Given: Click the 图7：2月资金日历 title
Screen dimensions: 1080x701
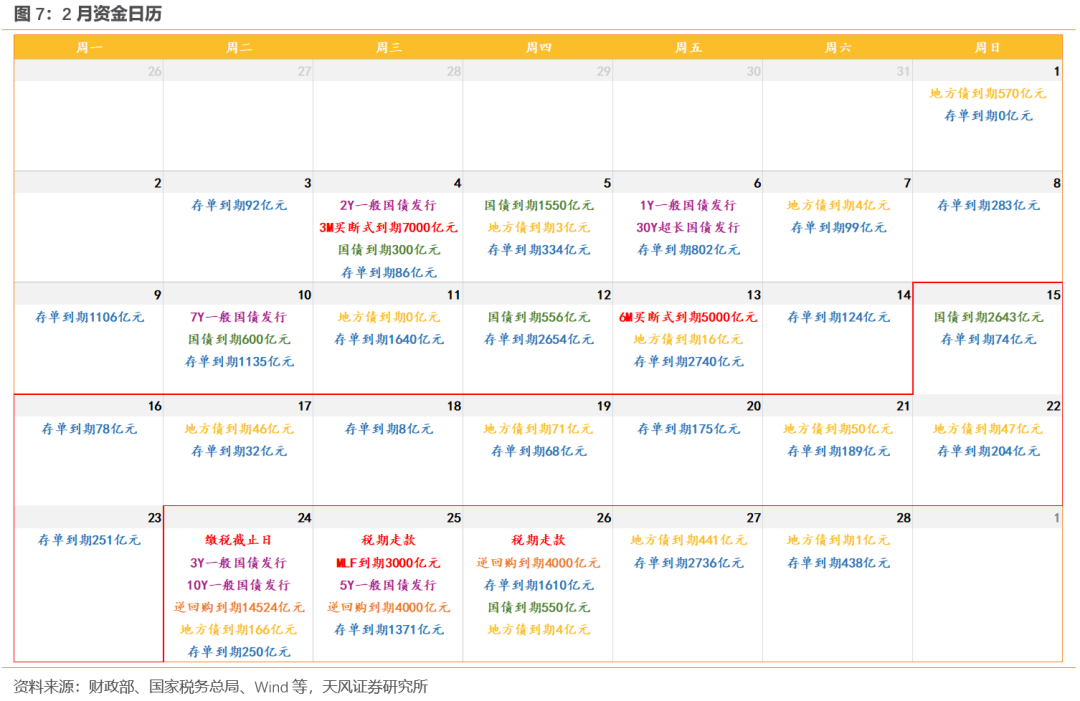Looking at the screenshot, I should 88,14.
